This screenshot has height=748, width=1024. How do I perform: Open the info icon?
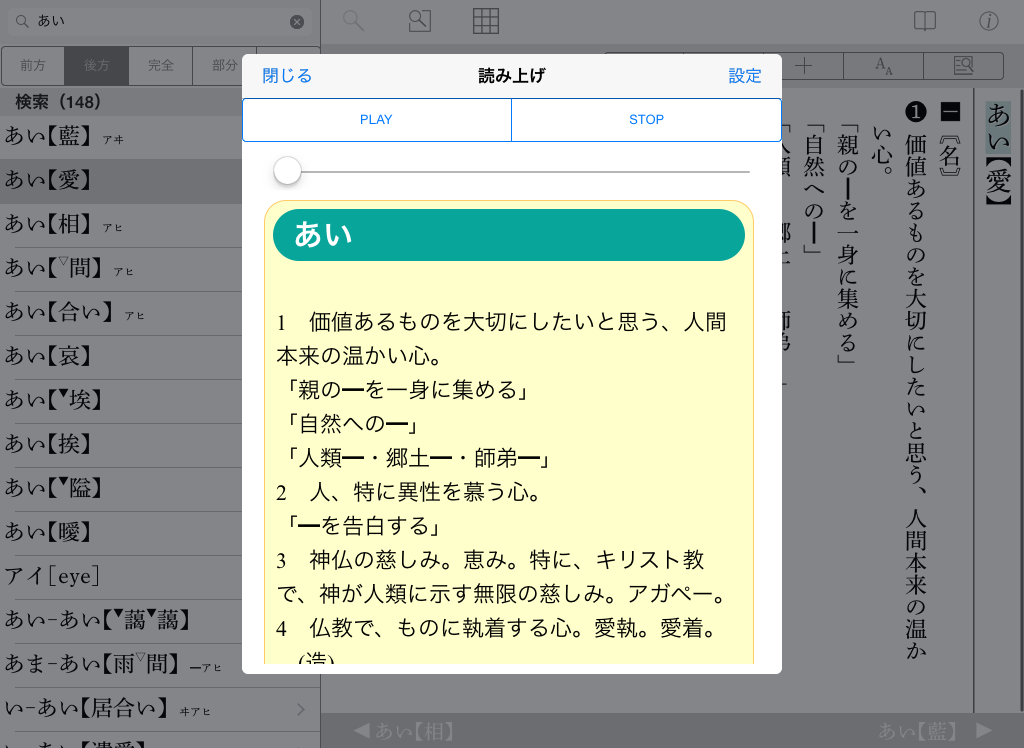click(x=989, y=20)
